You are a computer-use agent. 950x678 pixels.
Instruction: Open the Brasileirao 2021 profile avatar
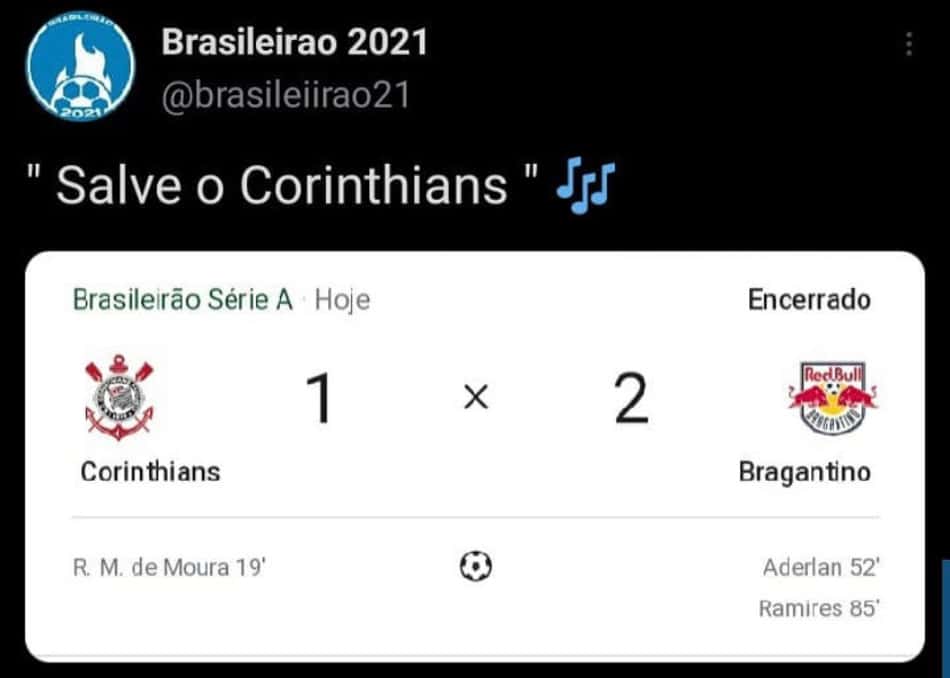click(81, 65)
